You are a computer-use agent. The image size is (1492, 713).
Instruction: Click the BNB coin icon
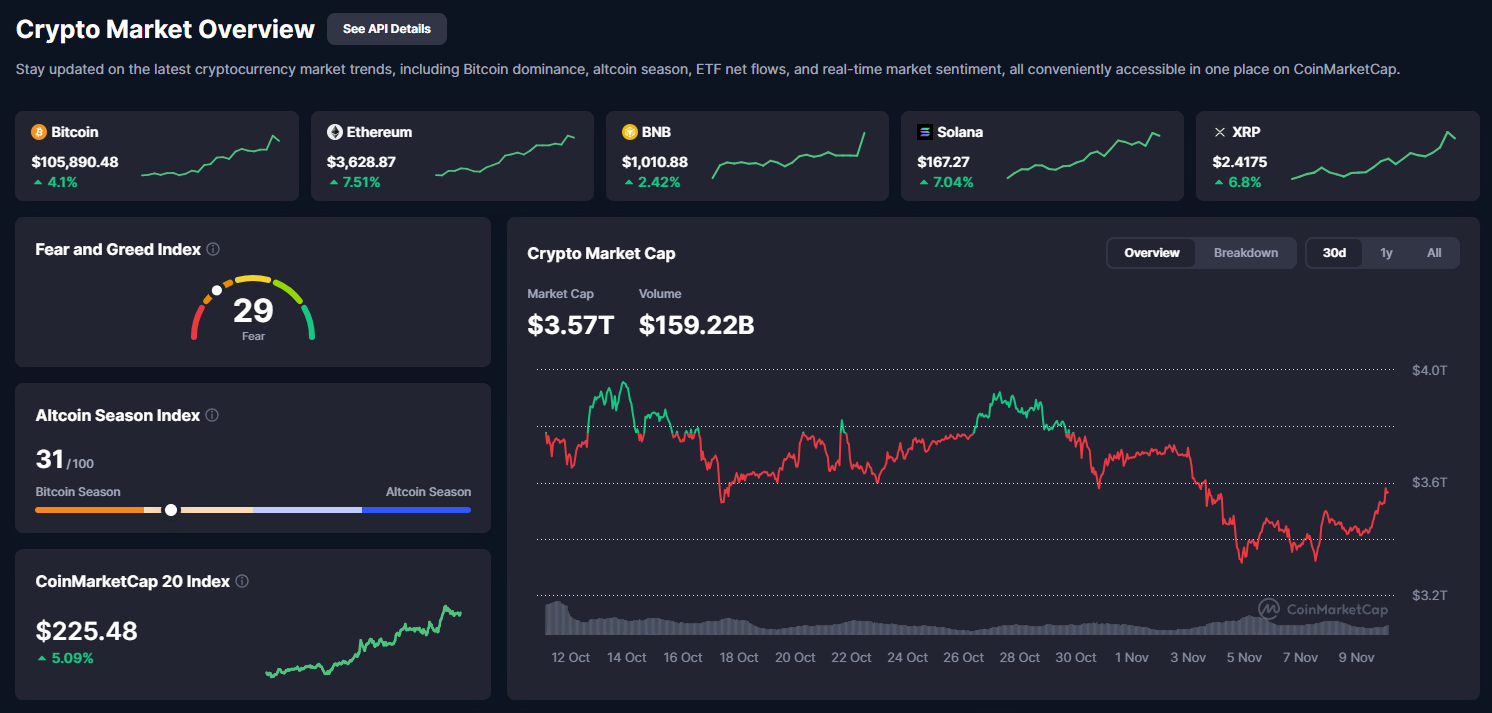pos(630,132)
